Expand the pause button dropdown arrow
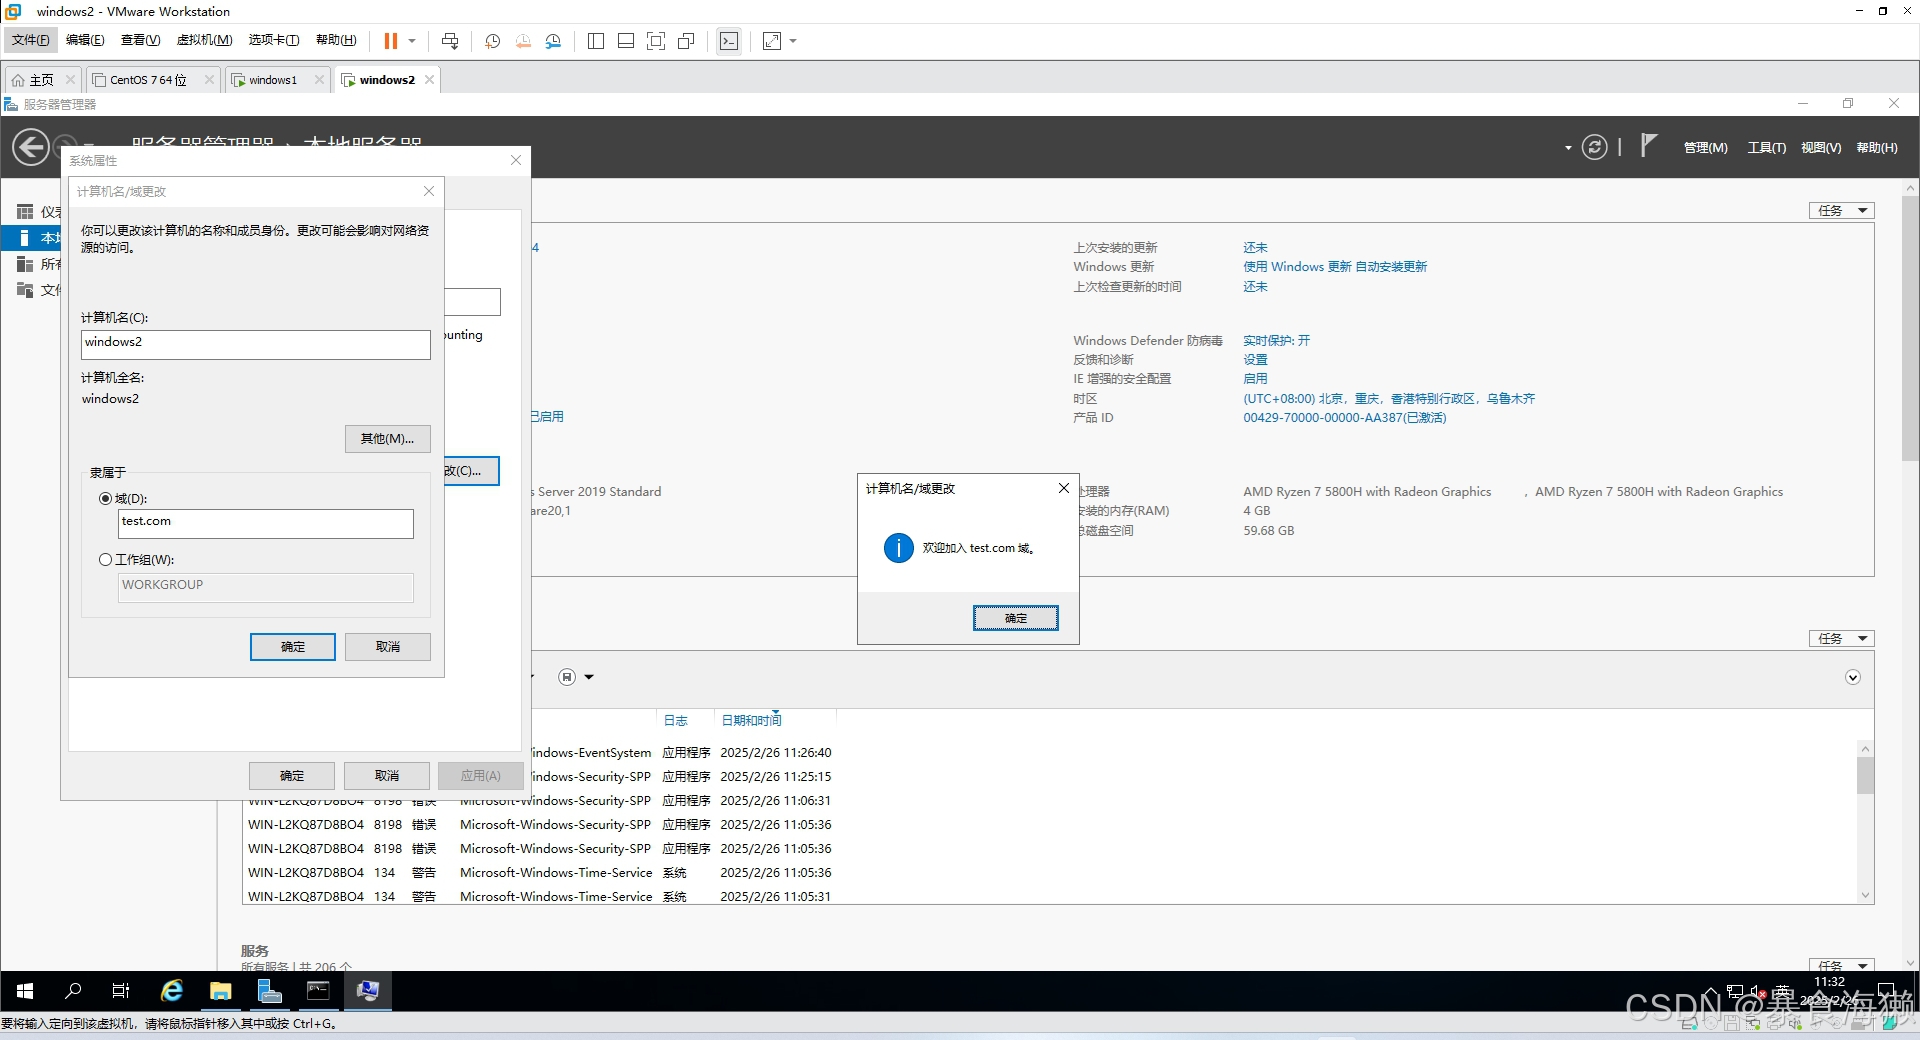 (x=411, y=41)
